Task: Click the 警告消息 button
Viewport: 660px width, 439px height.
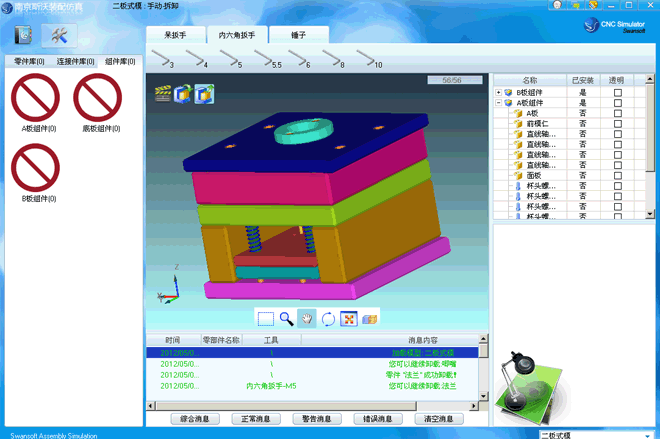Action: (317, 419)
